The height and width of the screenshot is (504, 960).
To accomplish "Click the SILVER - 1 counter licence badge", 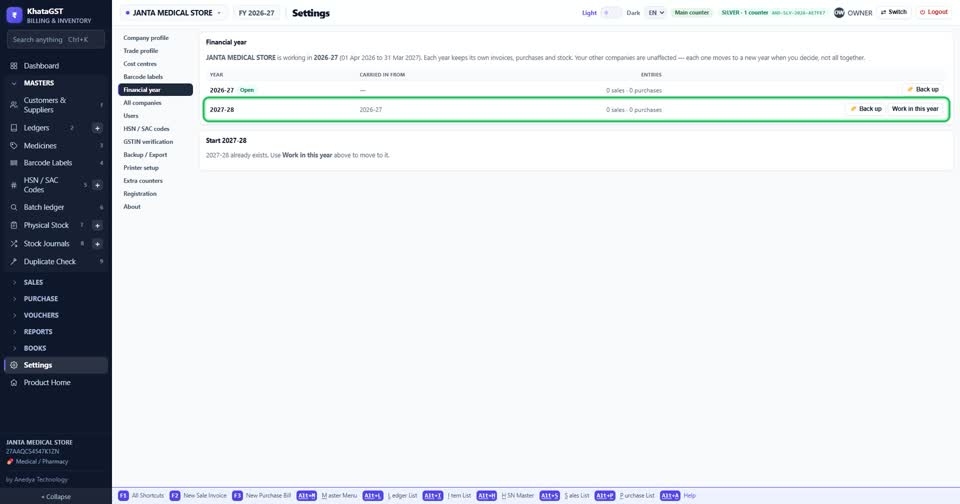I will tap(773, 12).
